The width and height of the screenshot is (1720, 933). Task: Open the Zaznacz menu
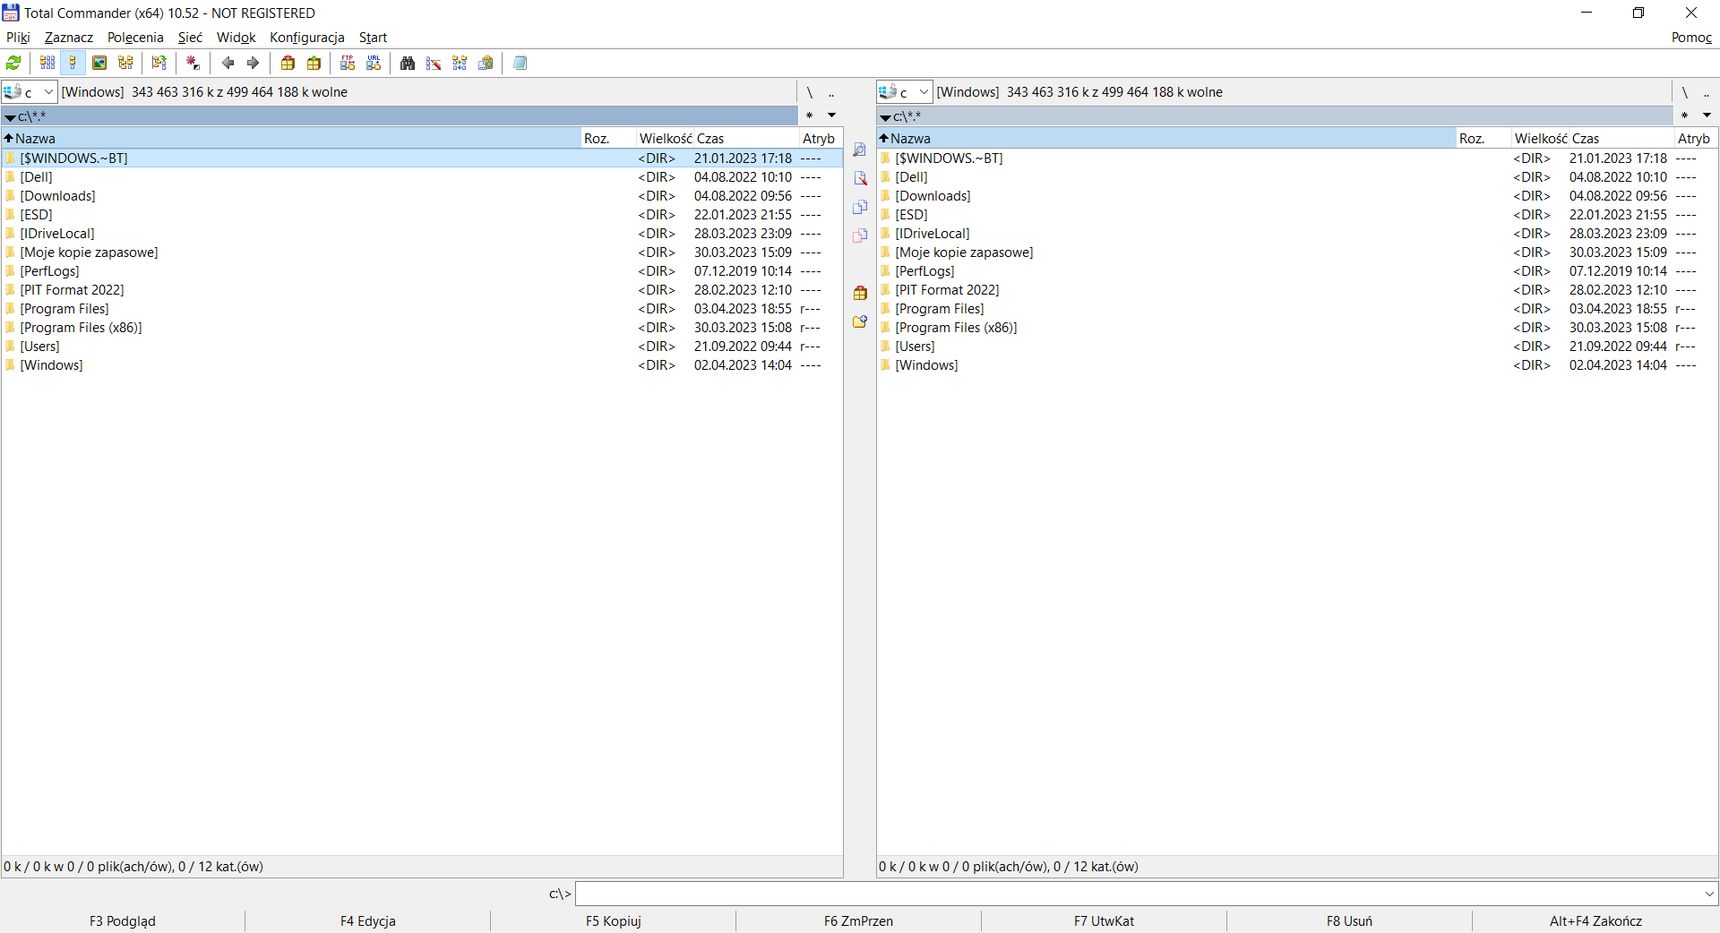tap(69, 37)
